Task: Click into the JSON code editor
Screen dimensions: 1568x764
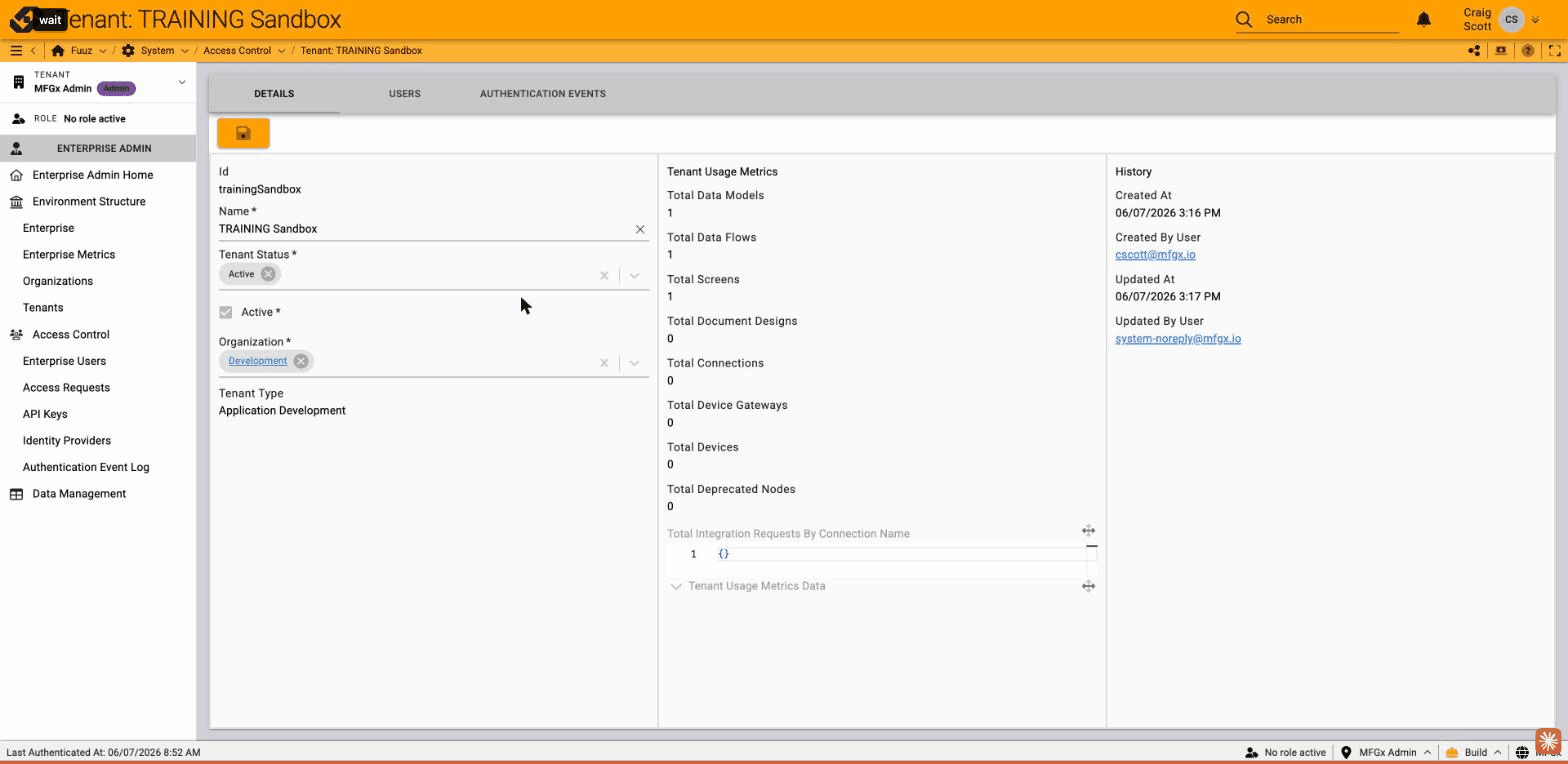Action: [x=900, y=554]
